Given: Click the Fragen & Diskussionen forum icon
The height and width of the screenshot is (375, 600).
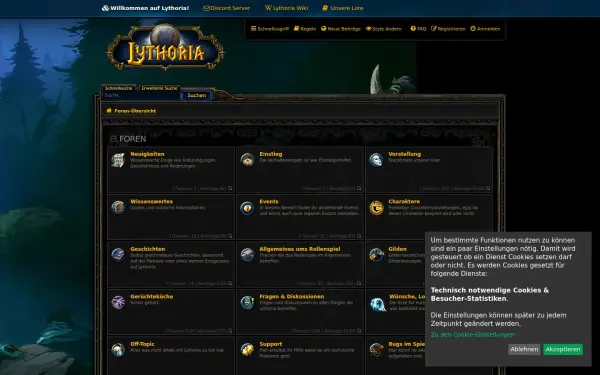Looking at the screenshot, I should [247, 302].
